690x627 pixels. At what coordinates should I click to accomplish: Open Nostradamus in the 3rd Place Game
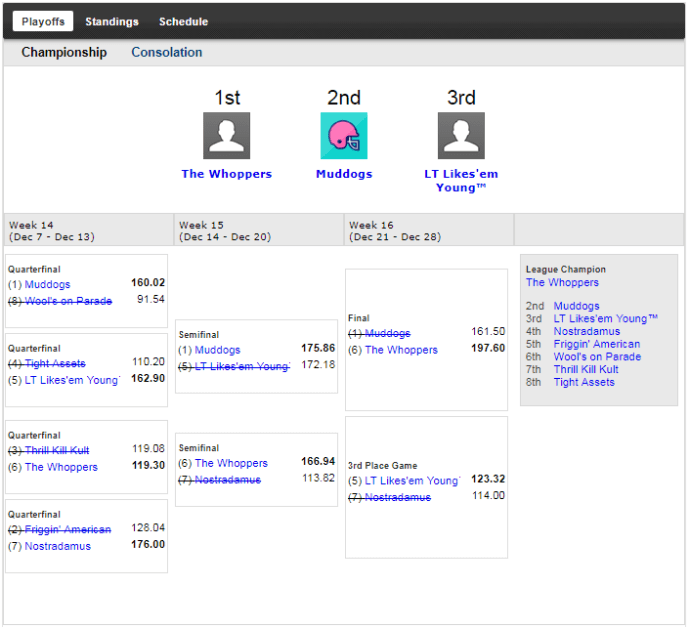(397, 497)
